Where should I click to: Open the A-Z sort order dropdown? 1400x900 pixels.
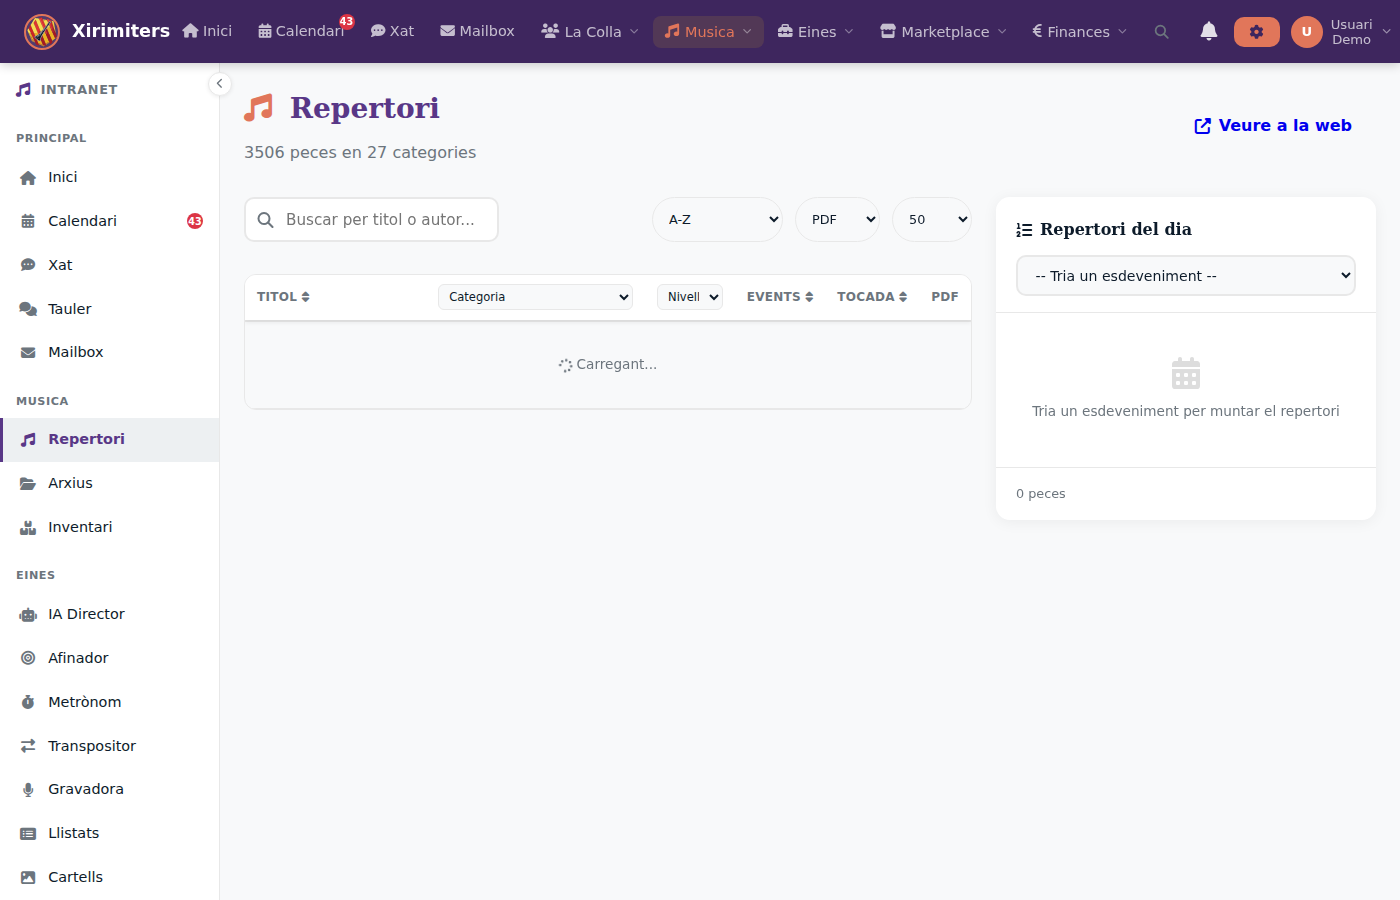pos(717,220)
